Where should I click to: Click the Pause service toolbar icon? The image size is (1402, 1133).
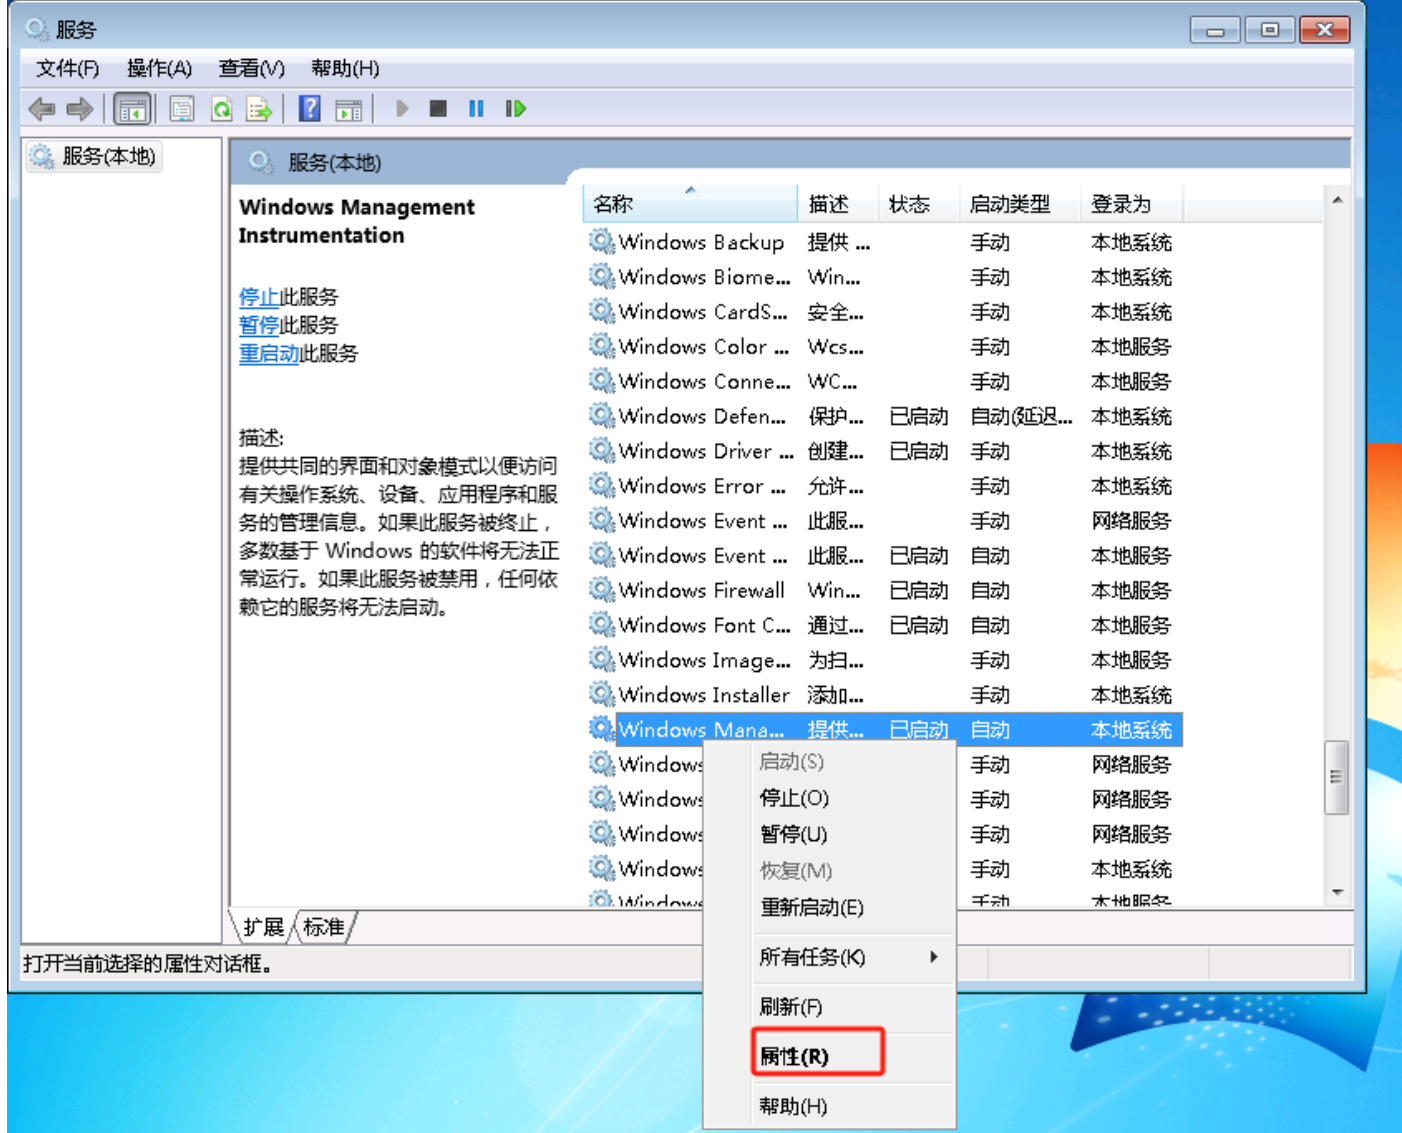point(476,108)
